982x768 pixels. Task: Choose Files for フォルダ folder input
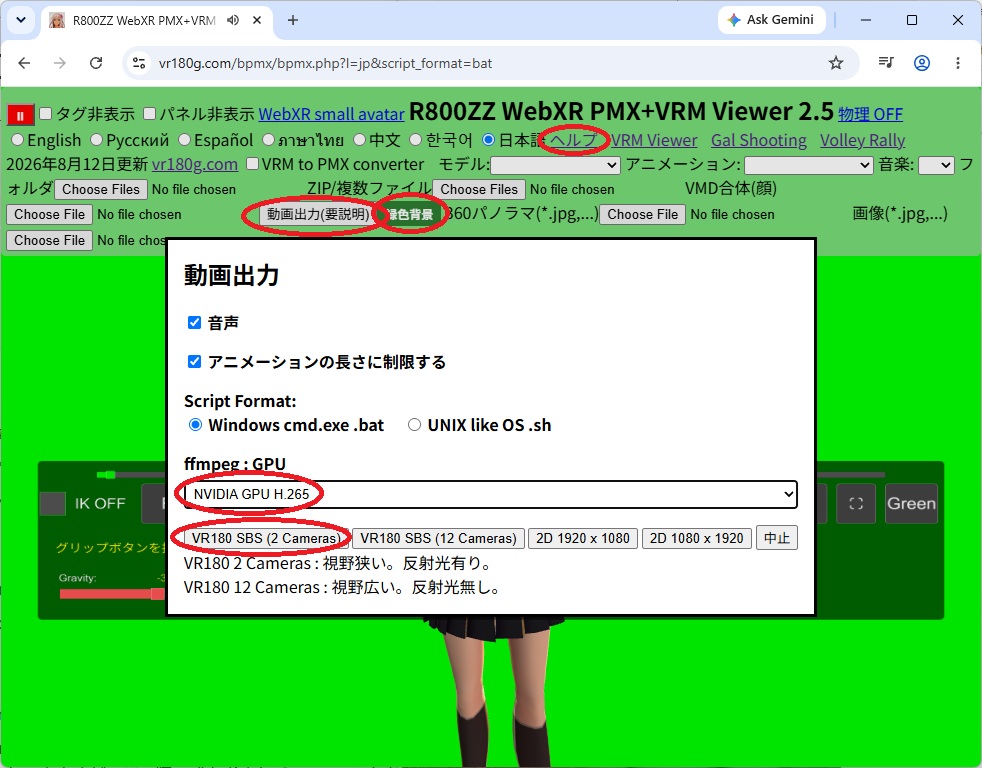coord(101,189)
